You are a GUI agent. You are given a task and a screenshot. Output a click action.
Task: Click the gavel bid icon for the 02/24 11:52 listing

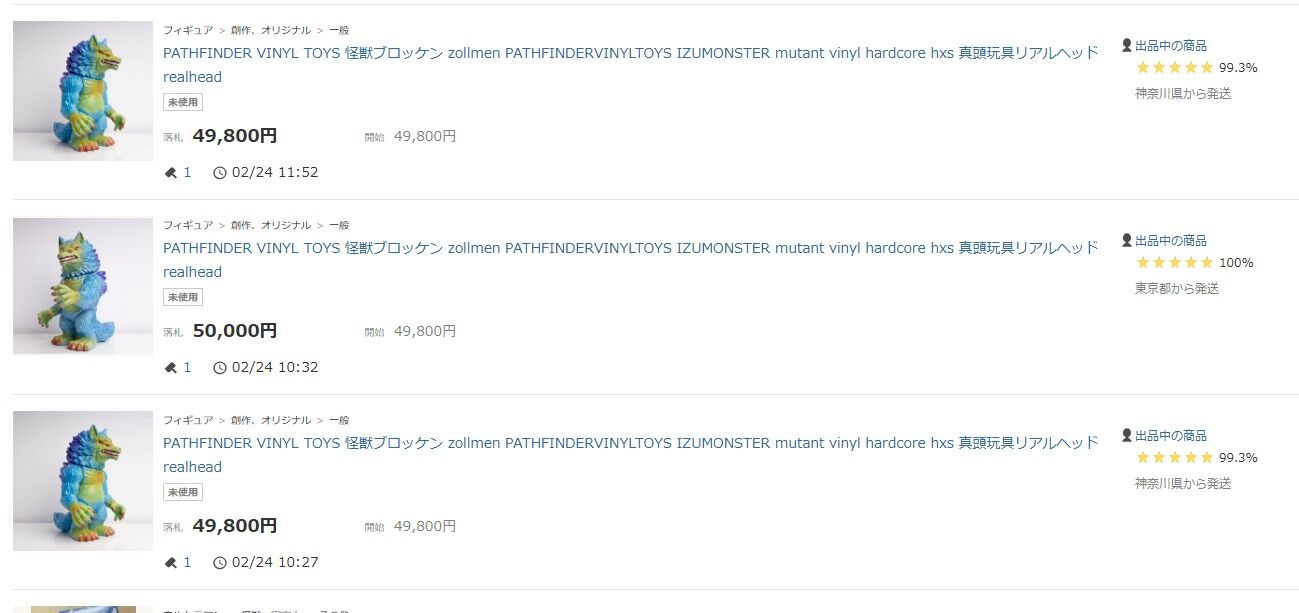[x=170, y=172]
